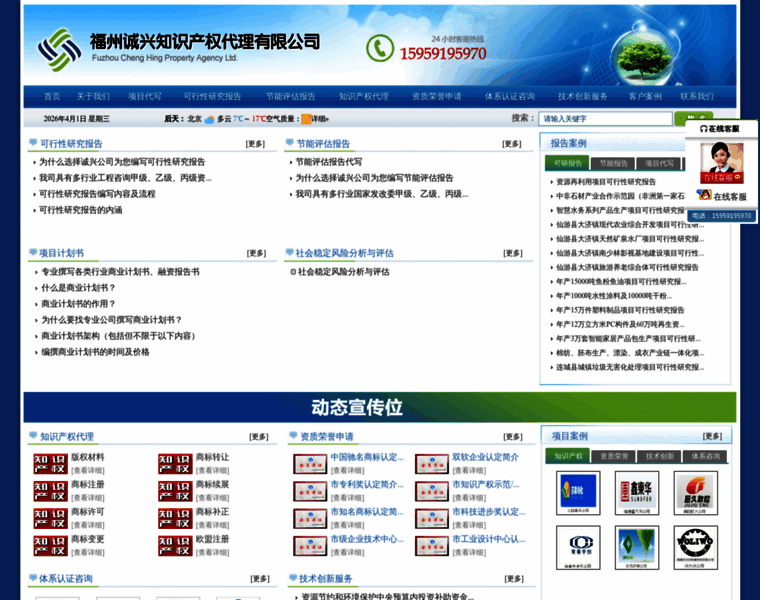Go to 关于我们 in the nav bar
Screen dimensions: 760x600
[93, 96]
